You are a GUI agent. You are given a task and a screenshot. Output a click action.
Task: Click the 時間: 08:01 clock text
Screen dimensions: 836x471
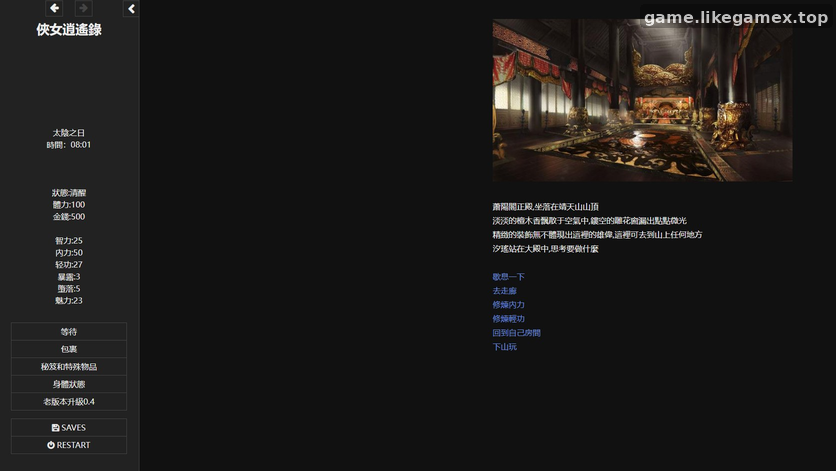pyautogui.click(x=69, y=145)
